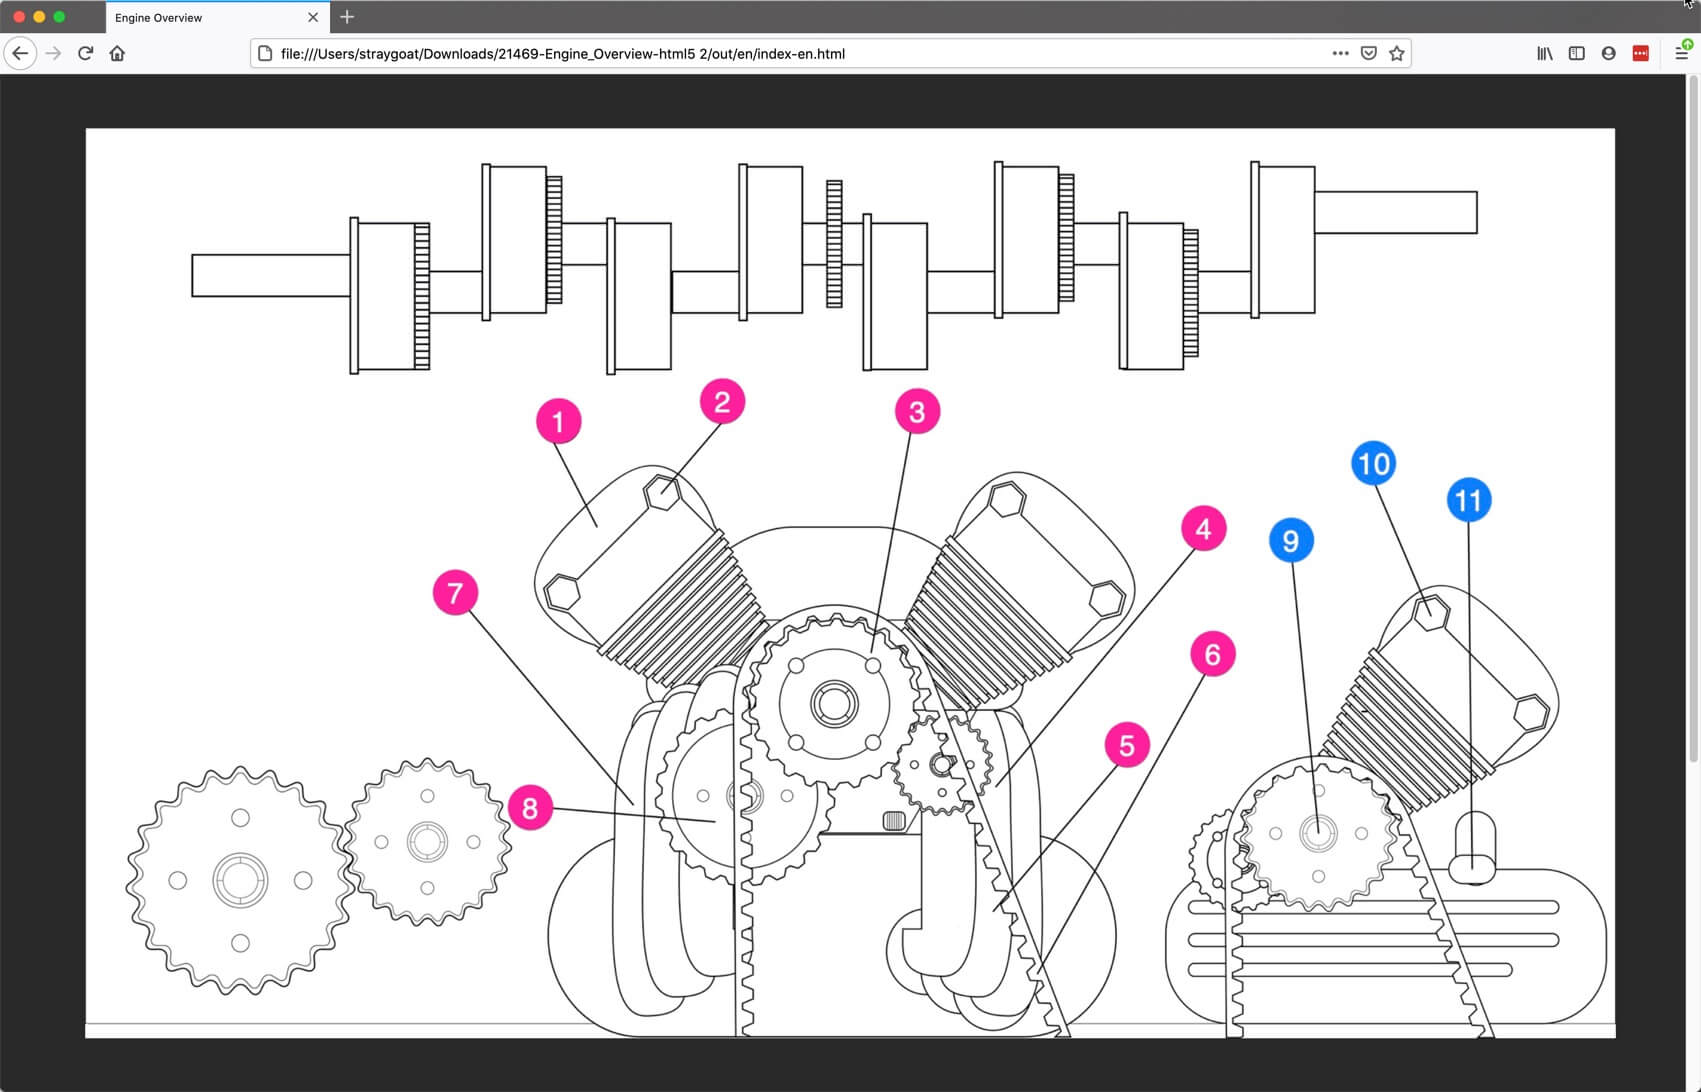Open the Firefox account menu
Screen dimensions: 1701x1092
(1609, 53)
